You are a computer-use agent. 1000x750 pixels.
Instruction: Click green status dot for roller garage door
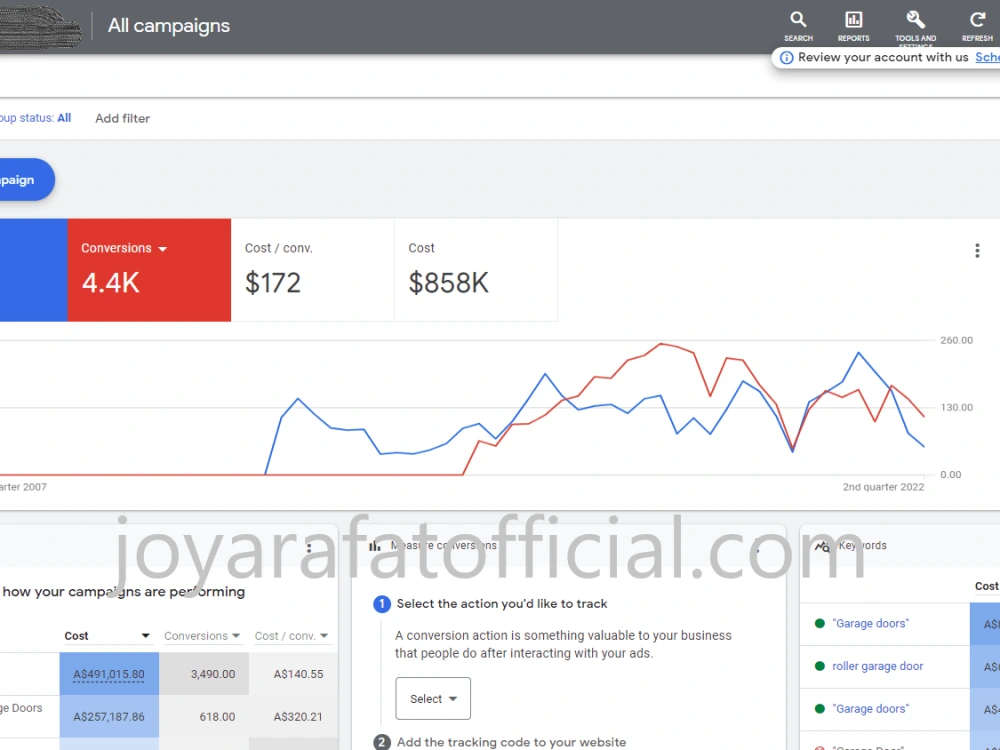click(x=820, y=666)
